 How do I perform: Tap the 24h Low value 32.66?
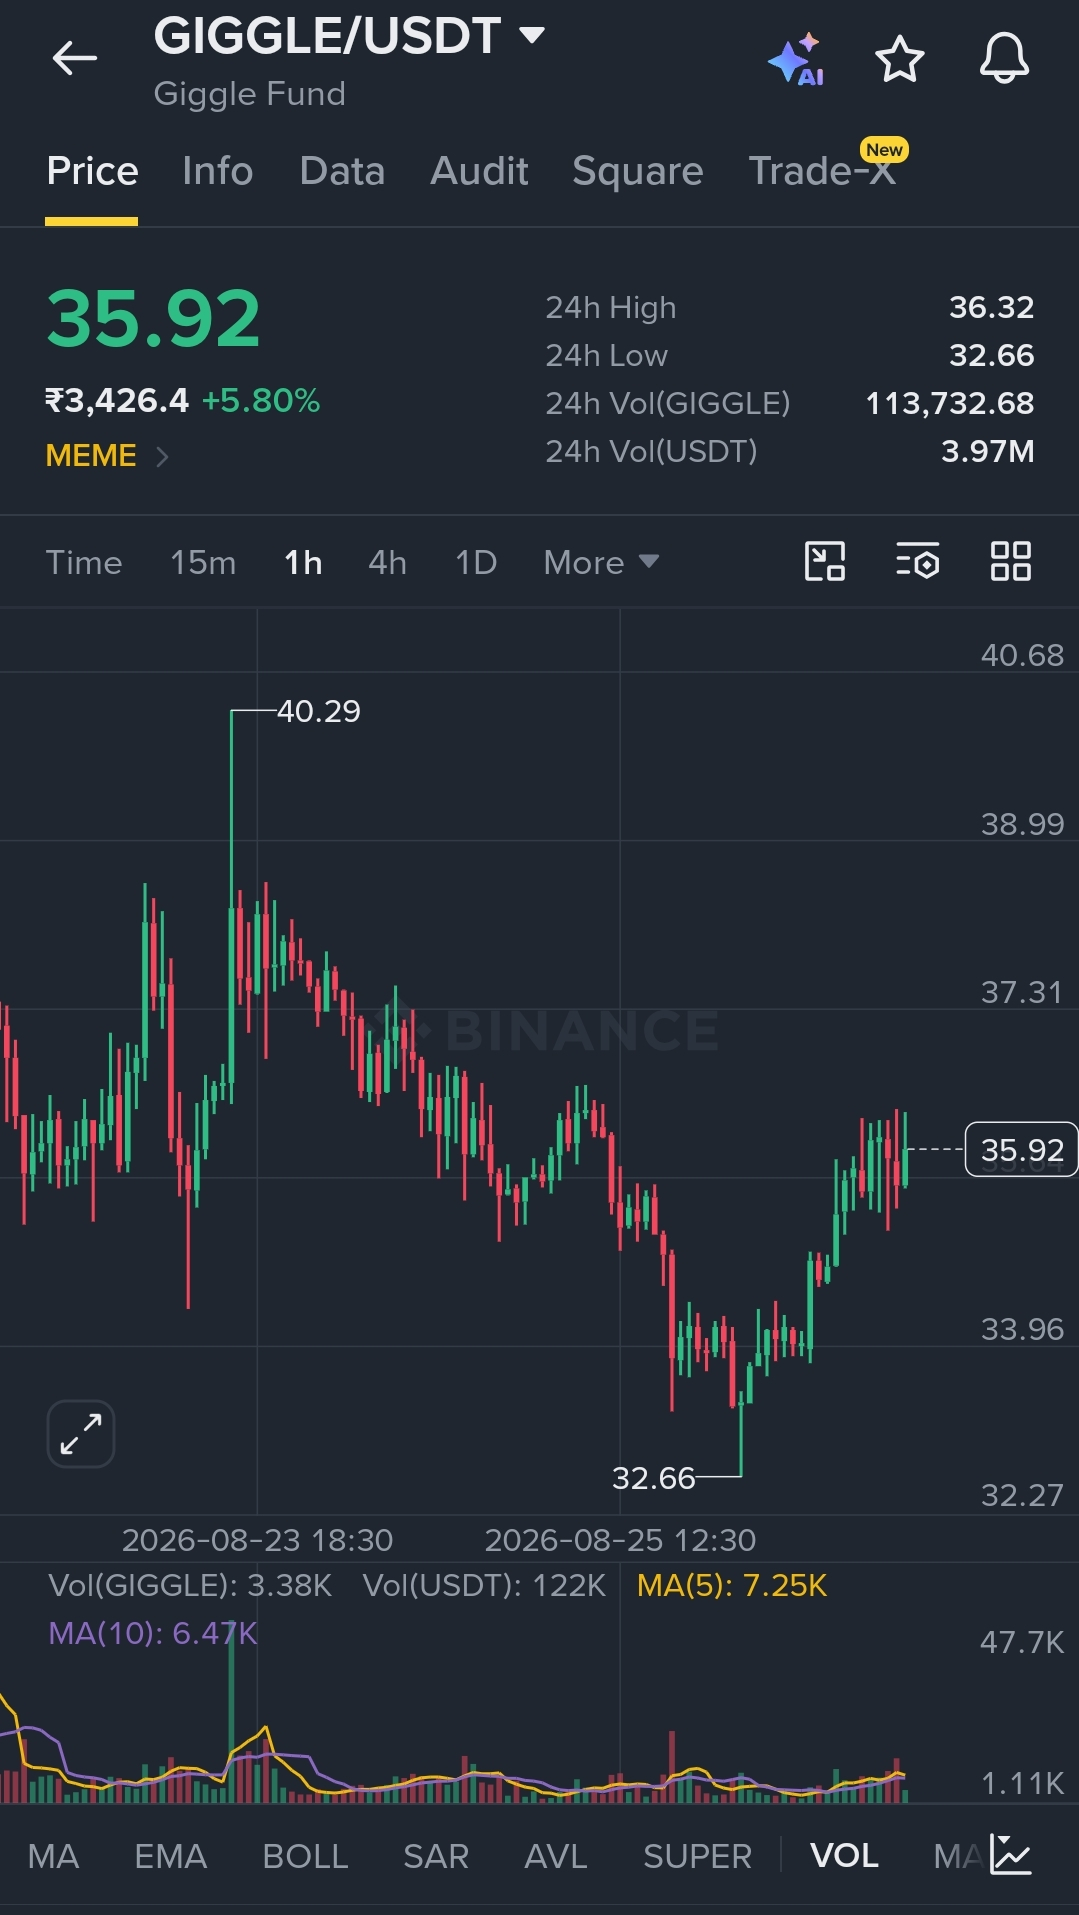click(991, 355)
